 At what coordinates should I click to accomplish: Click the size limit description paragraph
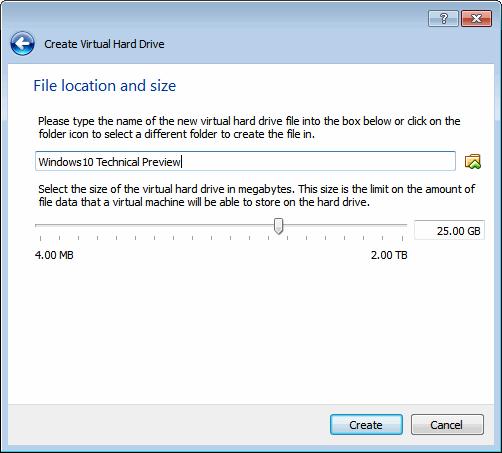click(x=257, y=196)
